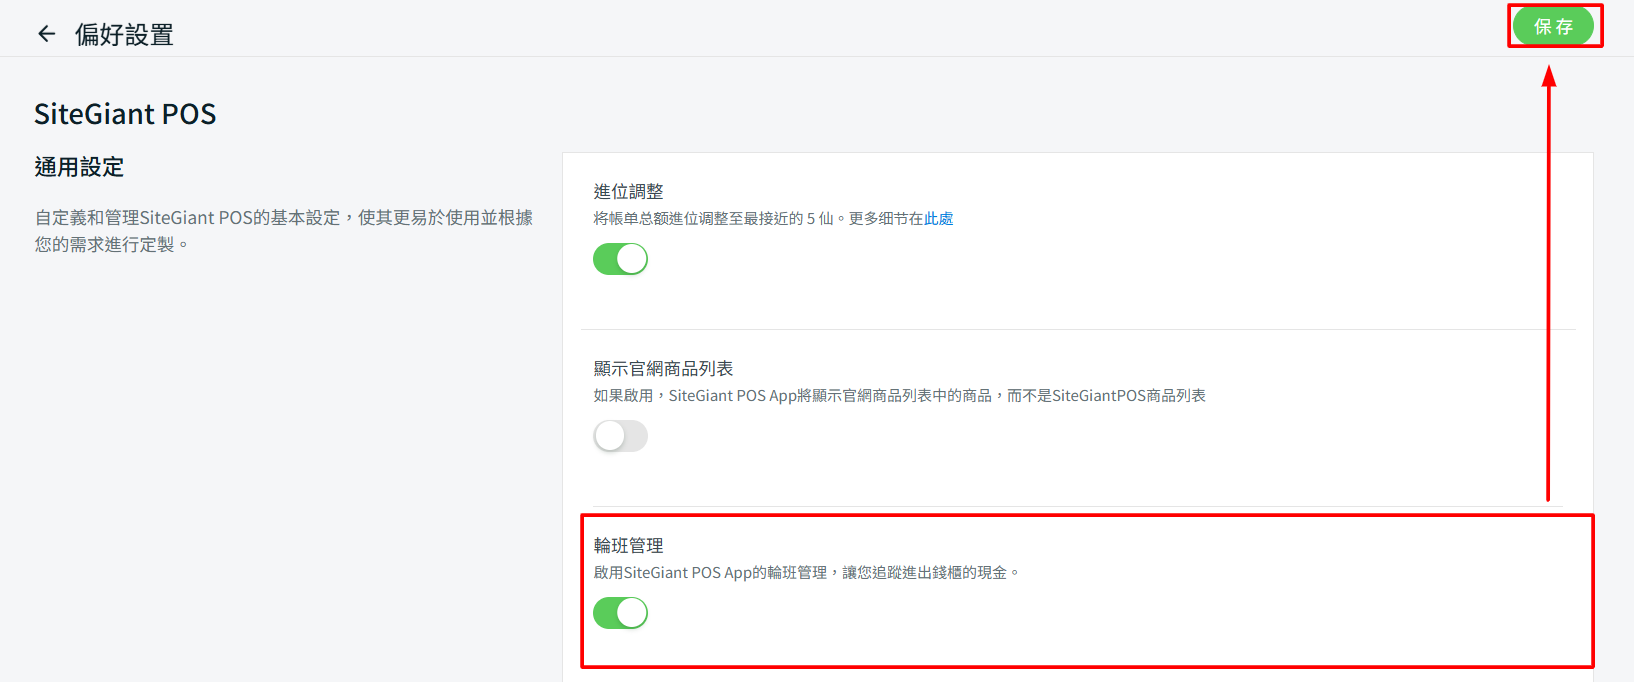Click the 輪班管理 description about tracking cash

point(805,573)
